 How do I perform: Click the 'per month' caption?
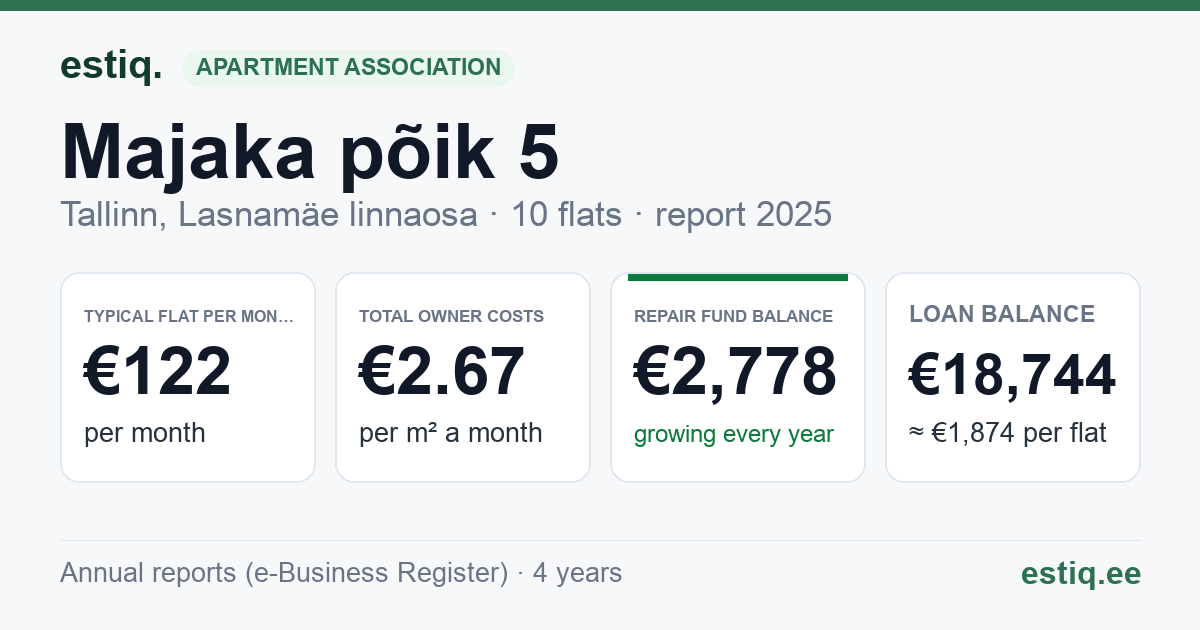[145, 433]
